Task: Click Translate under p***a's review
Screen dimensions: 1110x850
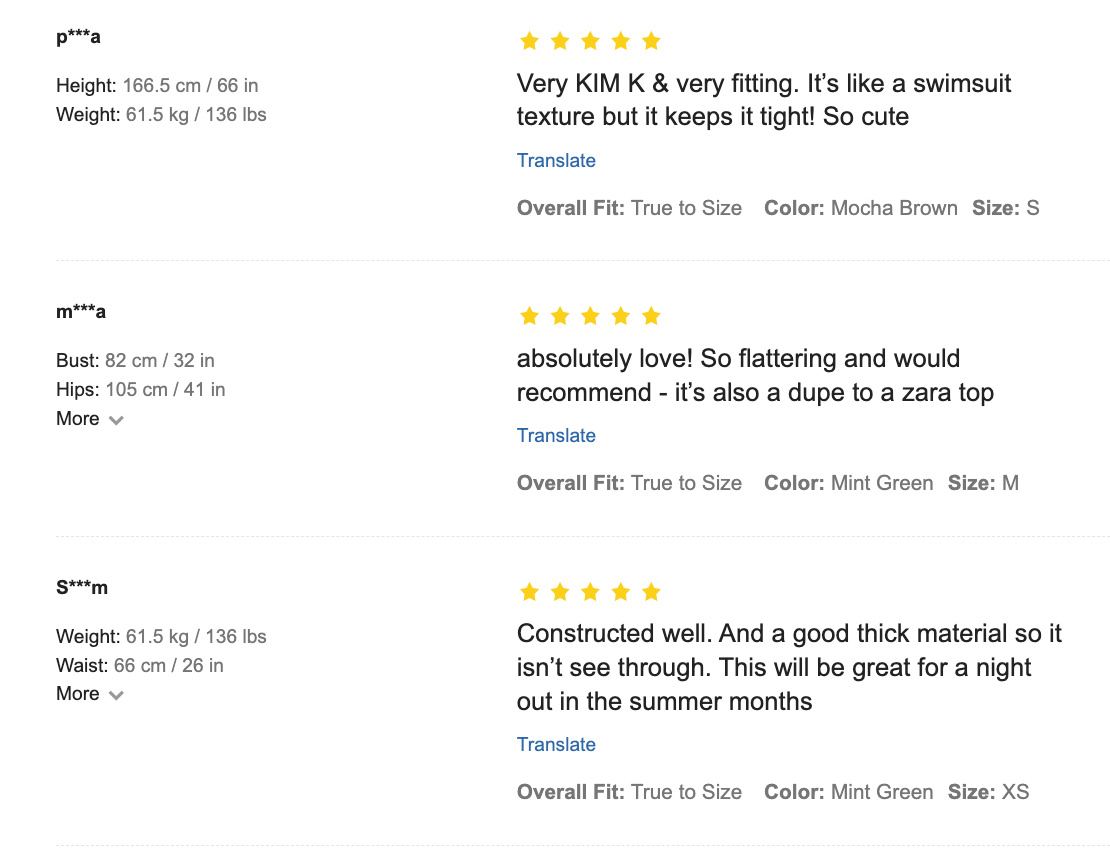Action: point(556,161)
